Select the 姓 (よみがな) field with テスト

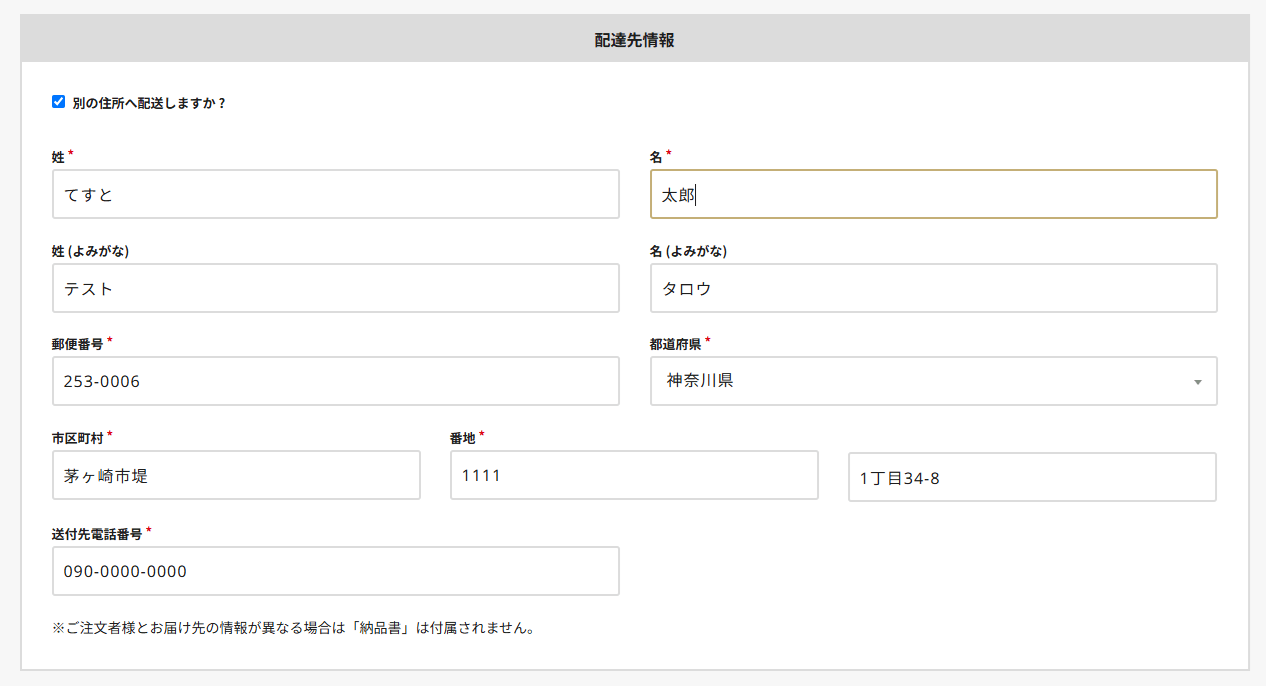(335, 288)
